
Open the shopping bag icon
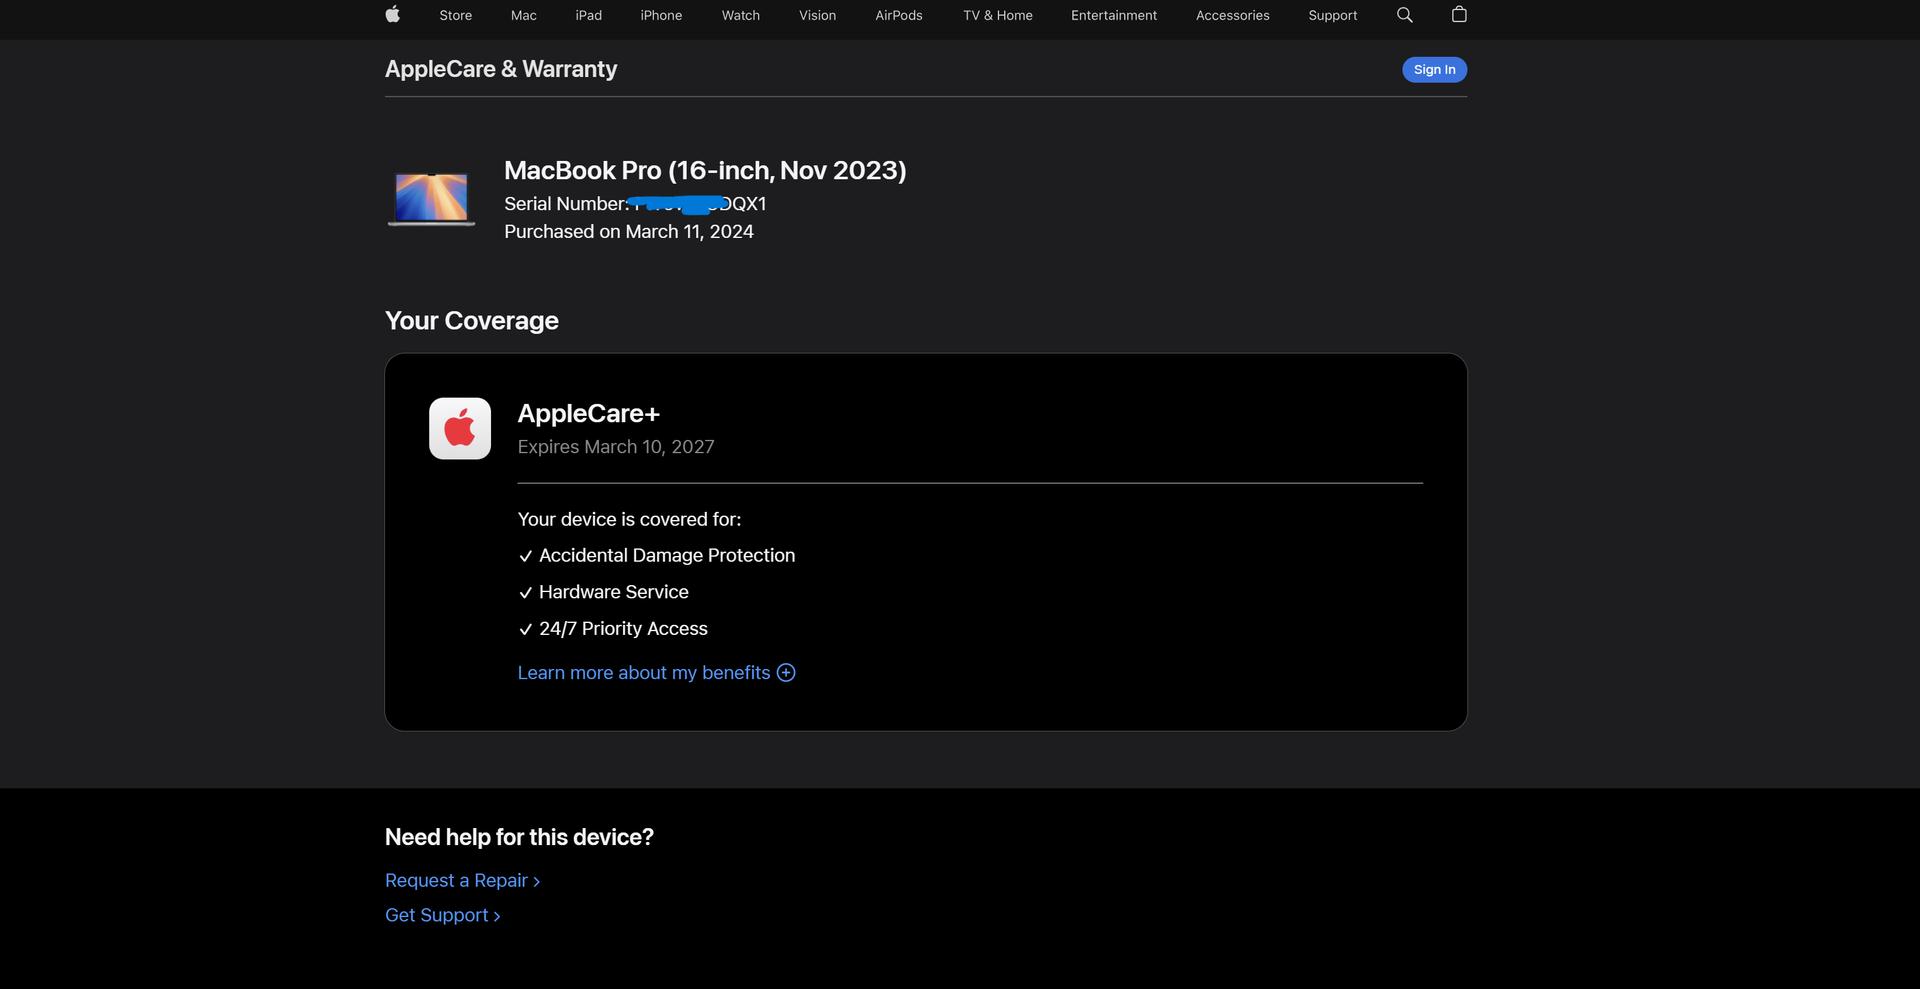[1459, 14]
